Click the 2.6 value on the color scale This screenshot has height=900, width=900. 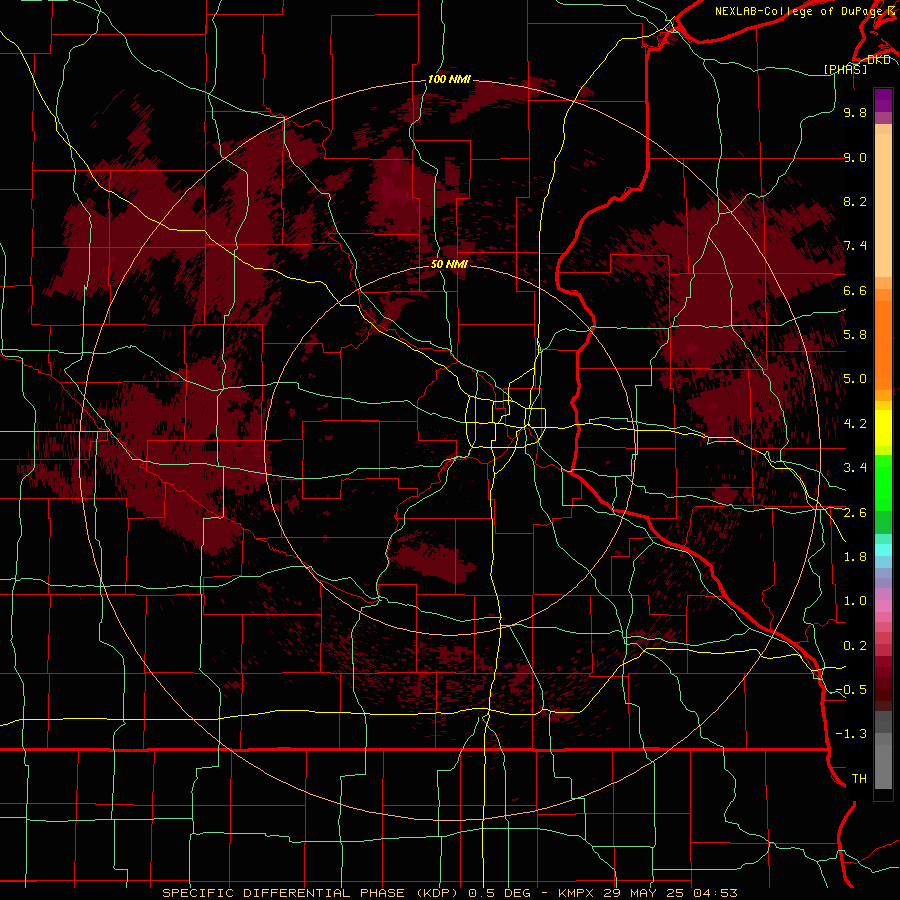click(x=855, y=513)
